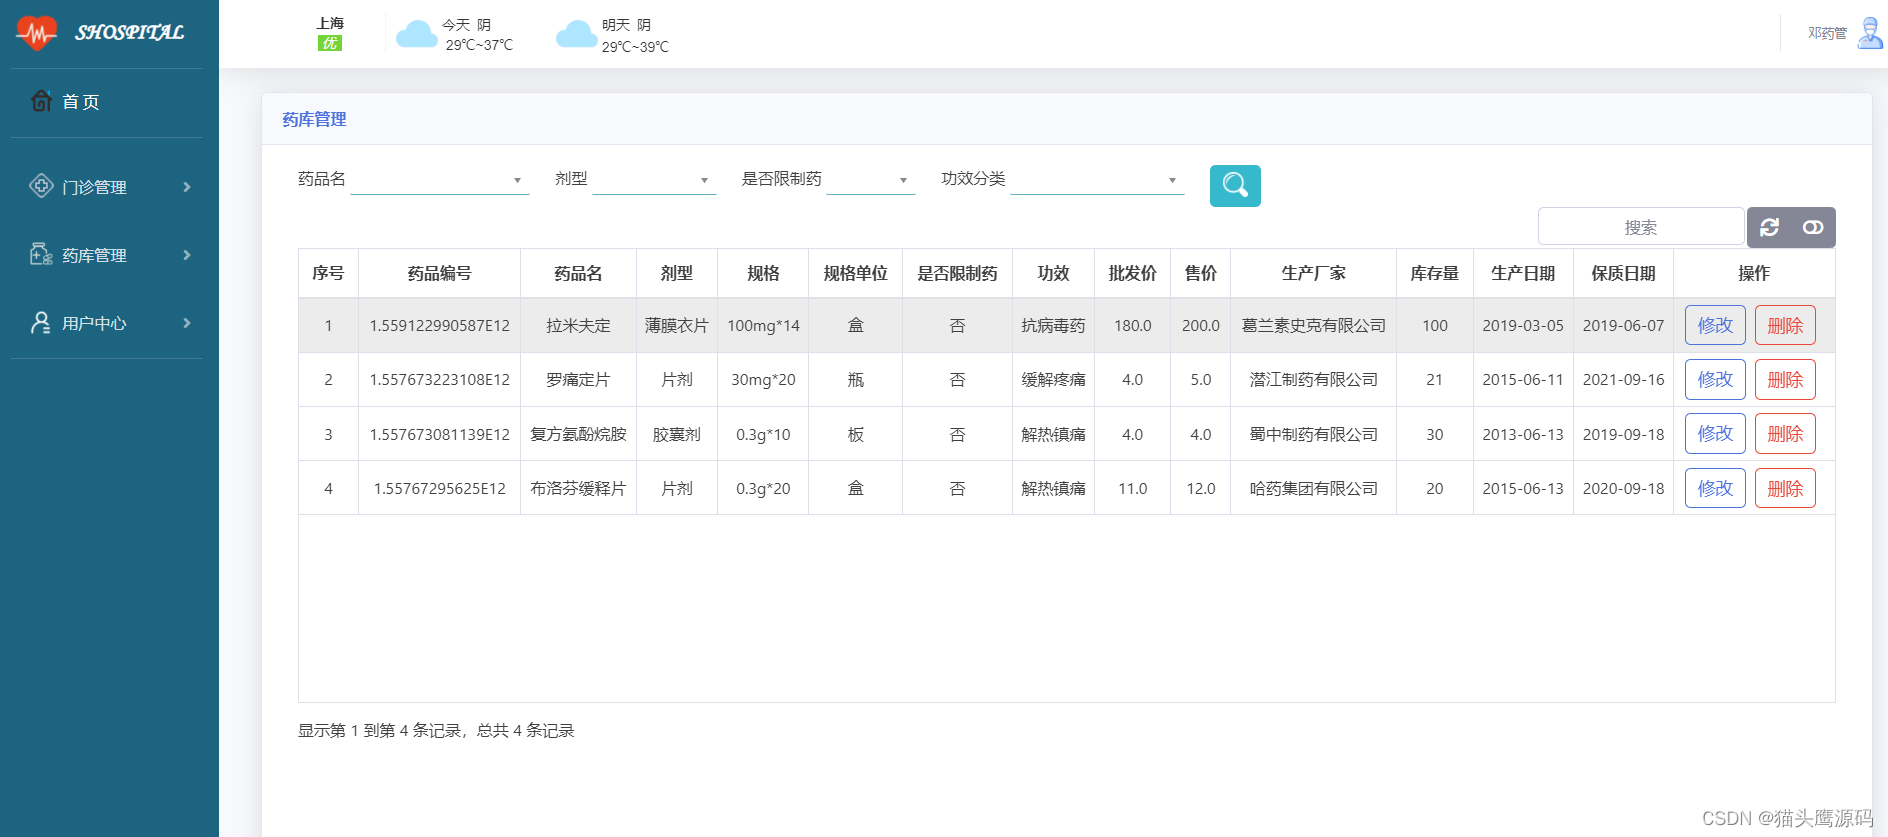The image size is (1888, 837).
Task: Click 删除 for 复方氨酚烷胺
Action: tap(1785, 433)
